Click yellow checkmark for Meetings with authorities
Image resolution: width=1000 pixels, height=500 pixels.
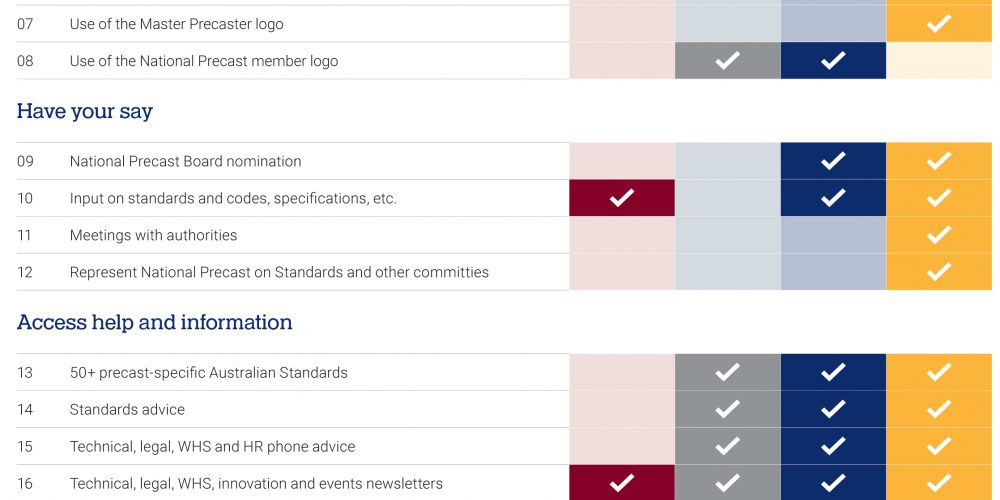point(939,235)
